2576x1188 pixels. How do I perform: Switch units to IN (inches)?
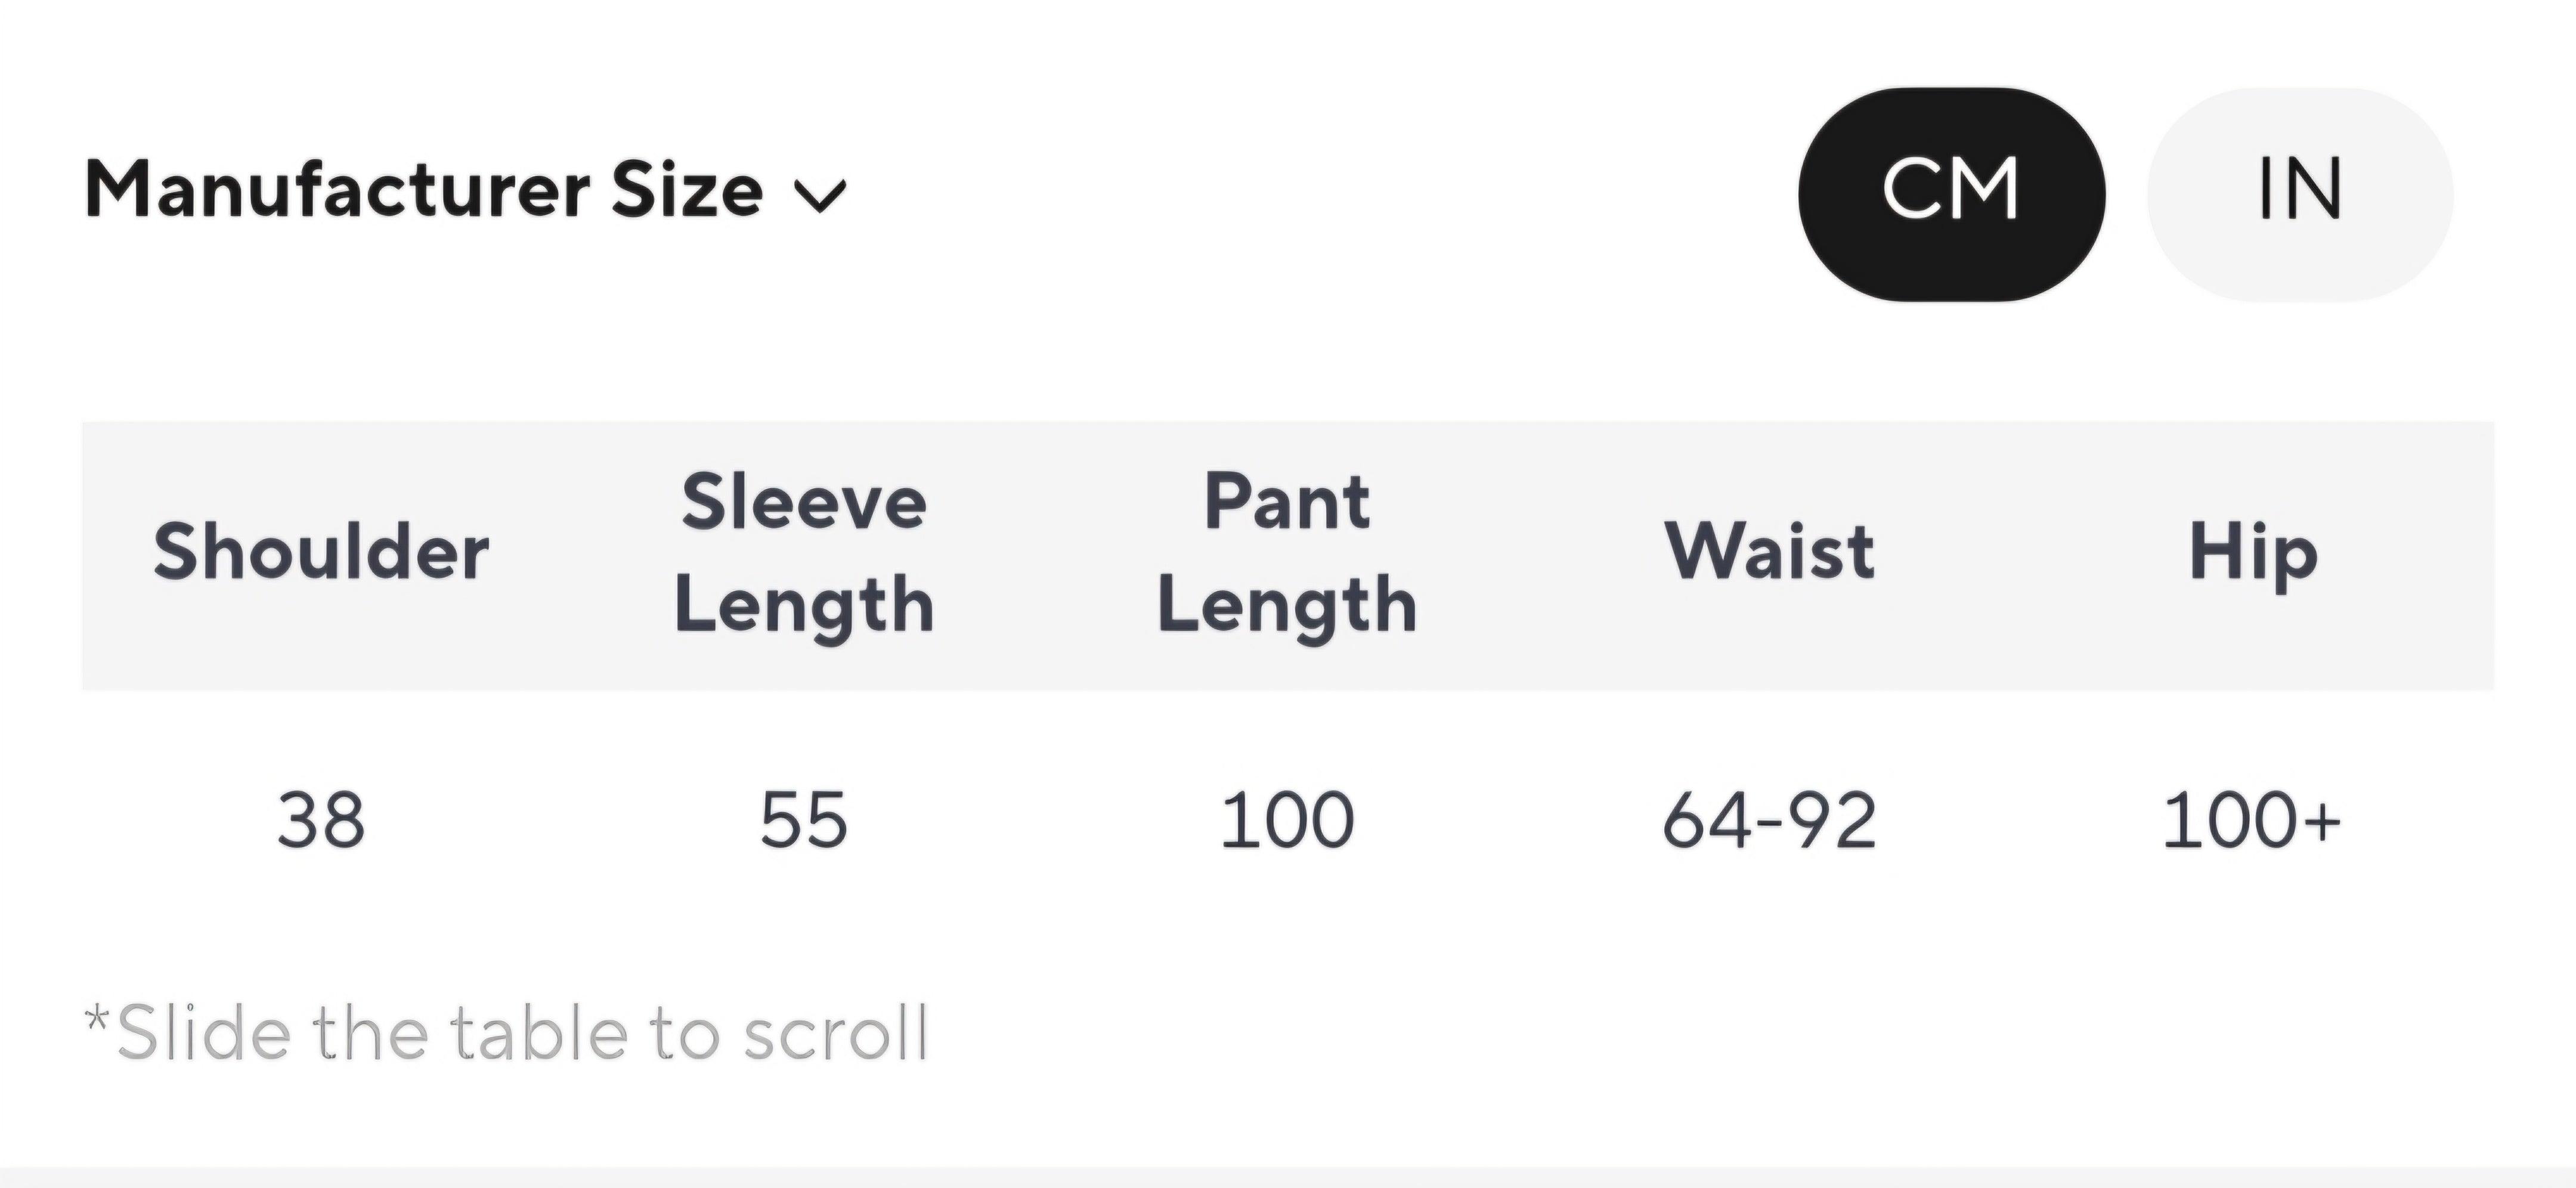2299,194
